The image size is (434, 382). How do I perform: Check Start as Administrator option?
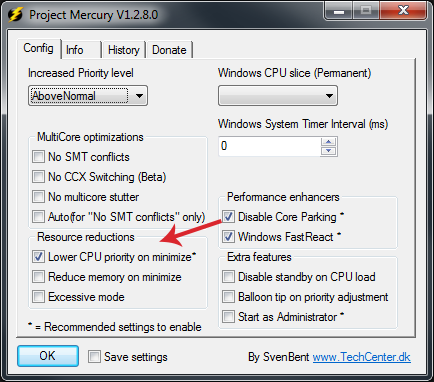[228, 317]
